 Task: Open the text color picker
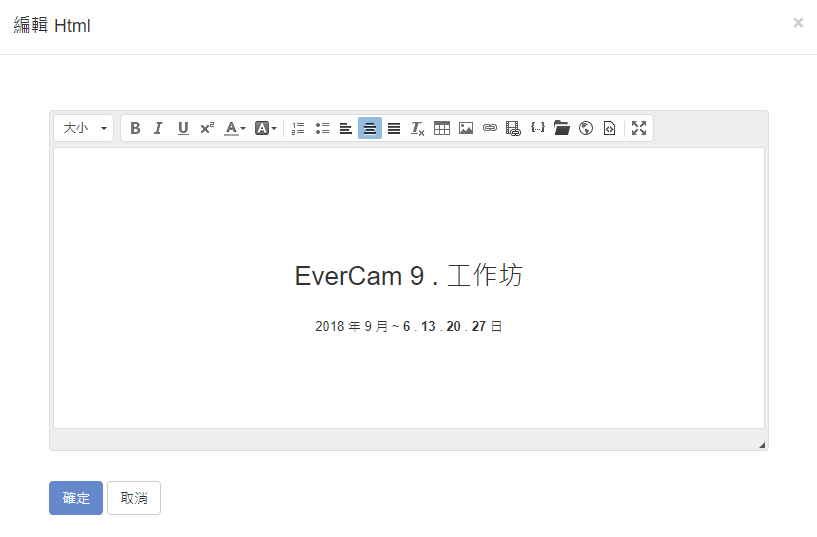(x=234, y=128)
